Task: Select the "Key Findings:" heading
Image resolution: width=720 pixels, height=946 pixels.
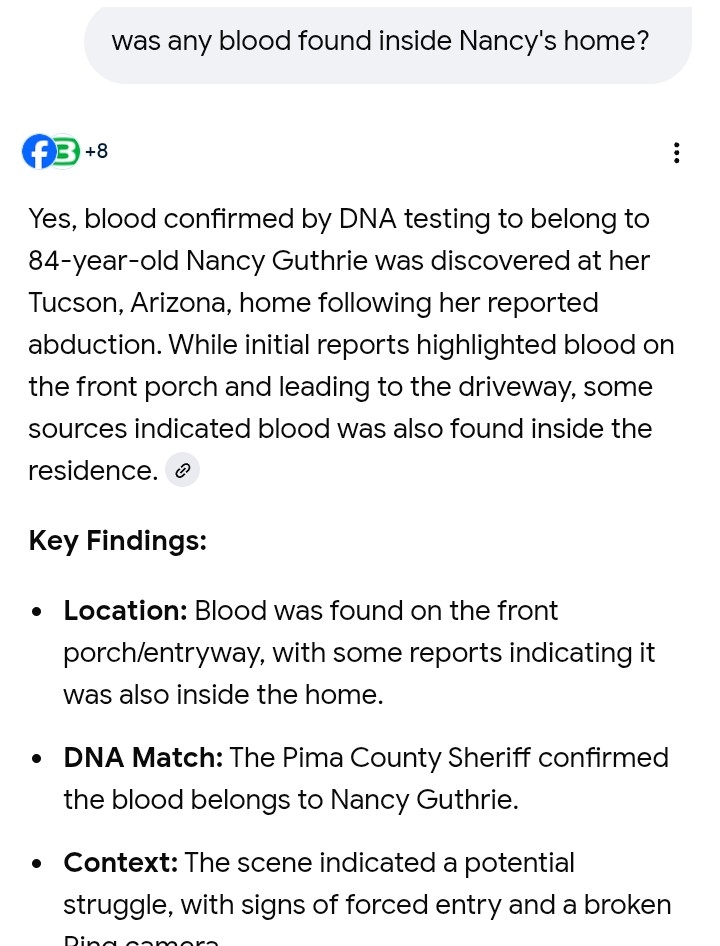Action: (118, 540)
